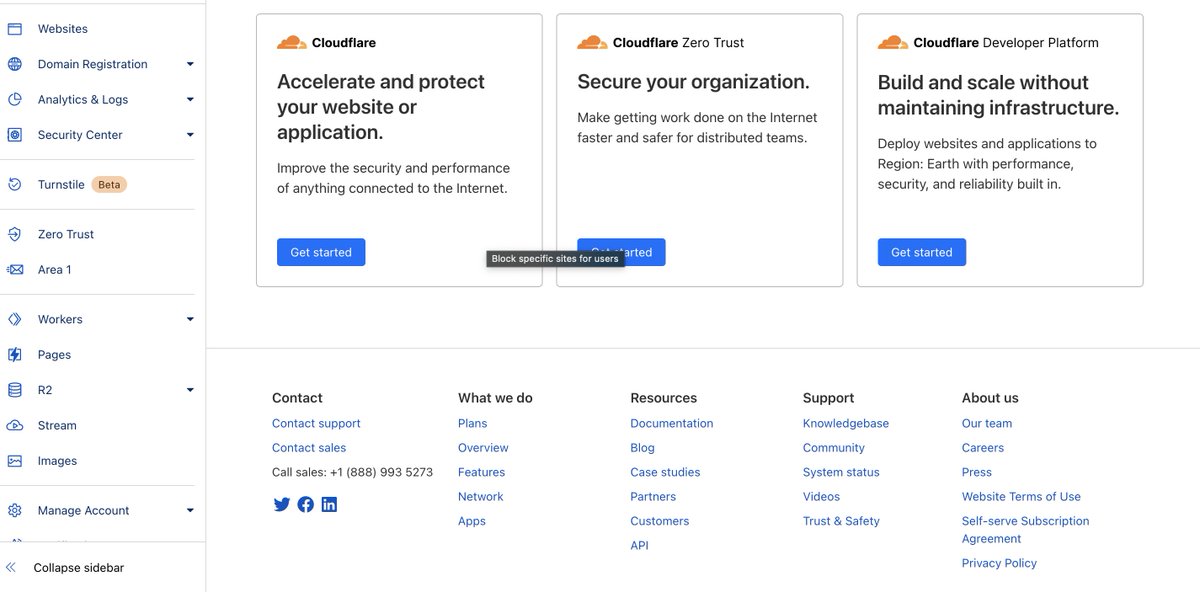The height and width of the screenshot is (592, 1200).
Task: Click the Workers icon in sidebar
Action: (x=15, y=319)
